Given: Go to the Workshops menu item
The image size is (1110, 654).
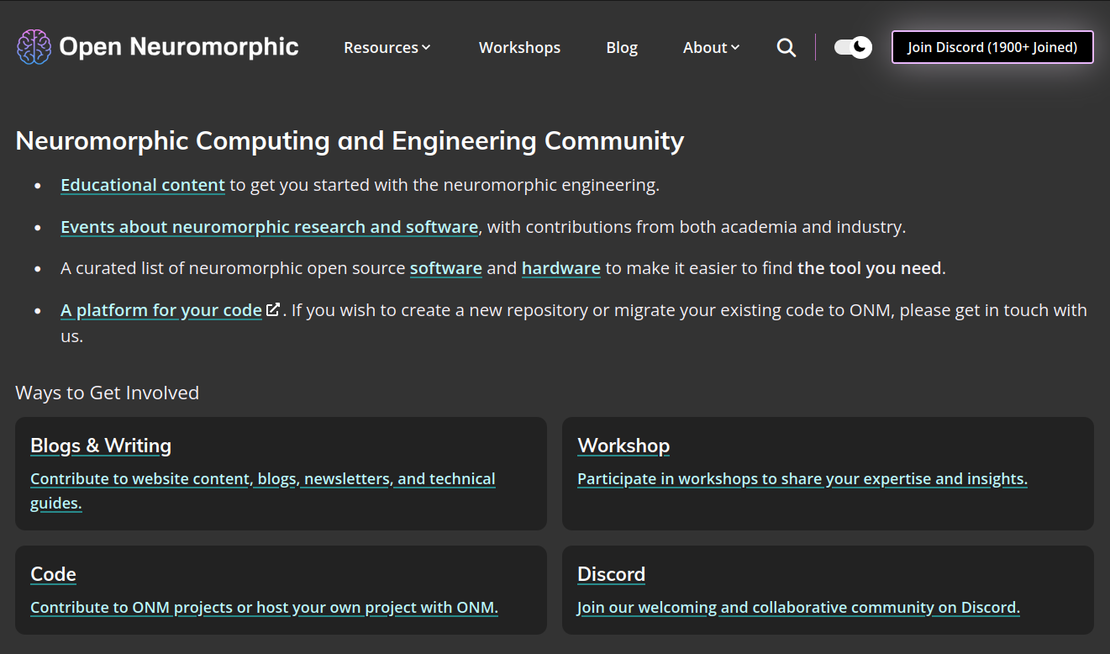Looking at the screenshot, I should (519, 47).
